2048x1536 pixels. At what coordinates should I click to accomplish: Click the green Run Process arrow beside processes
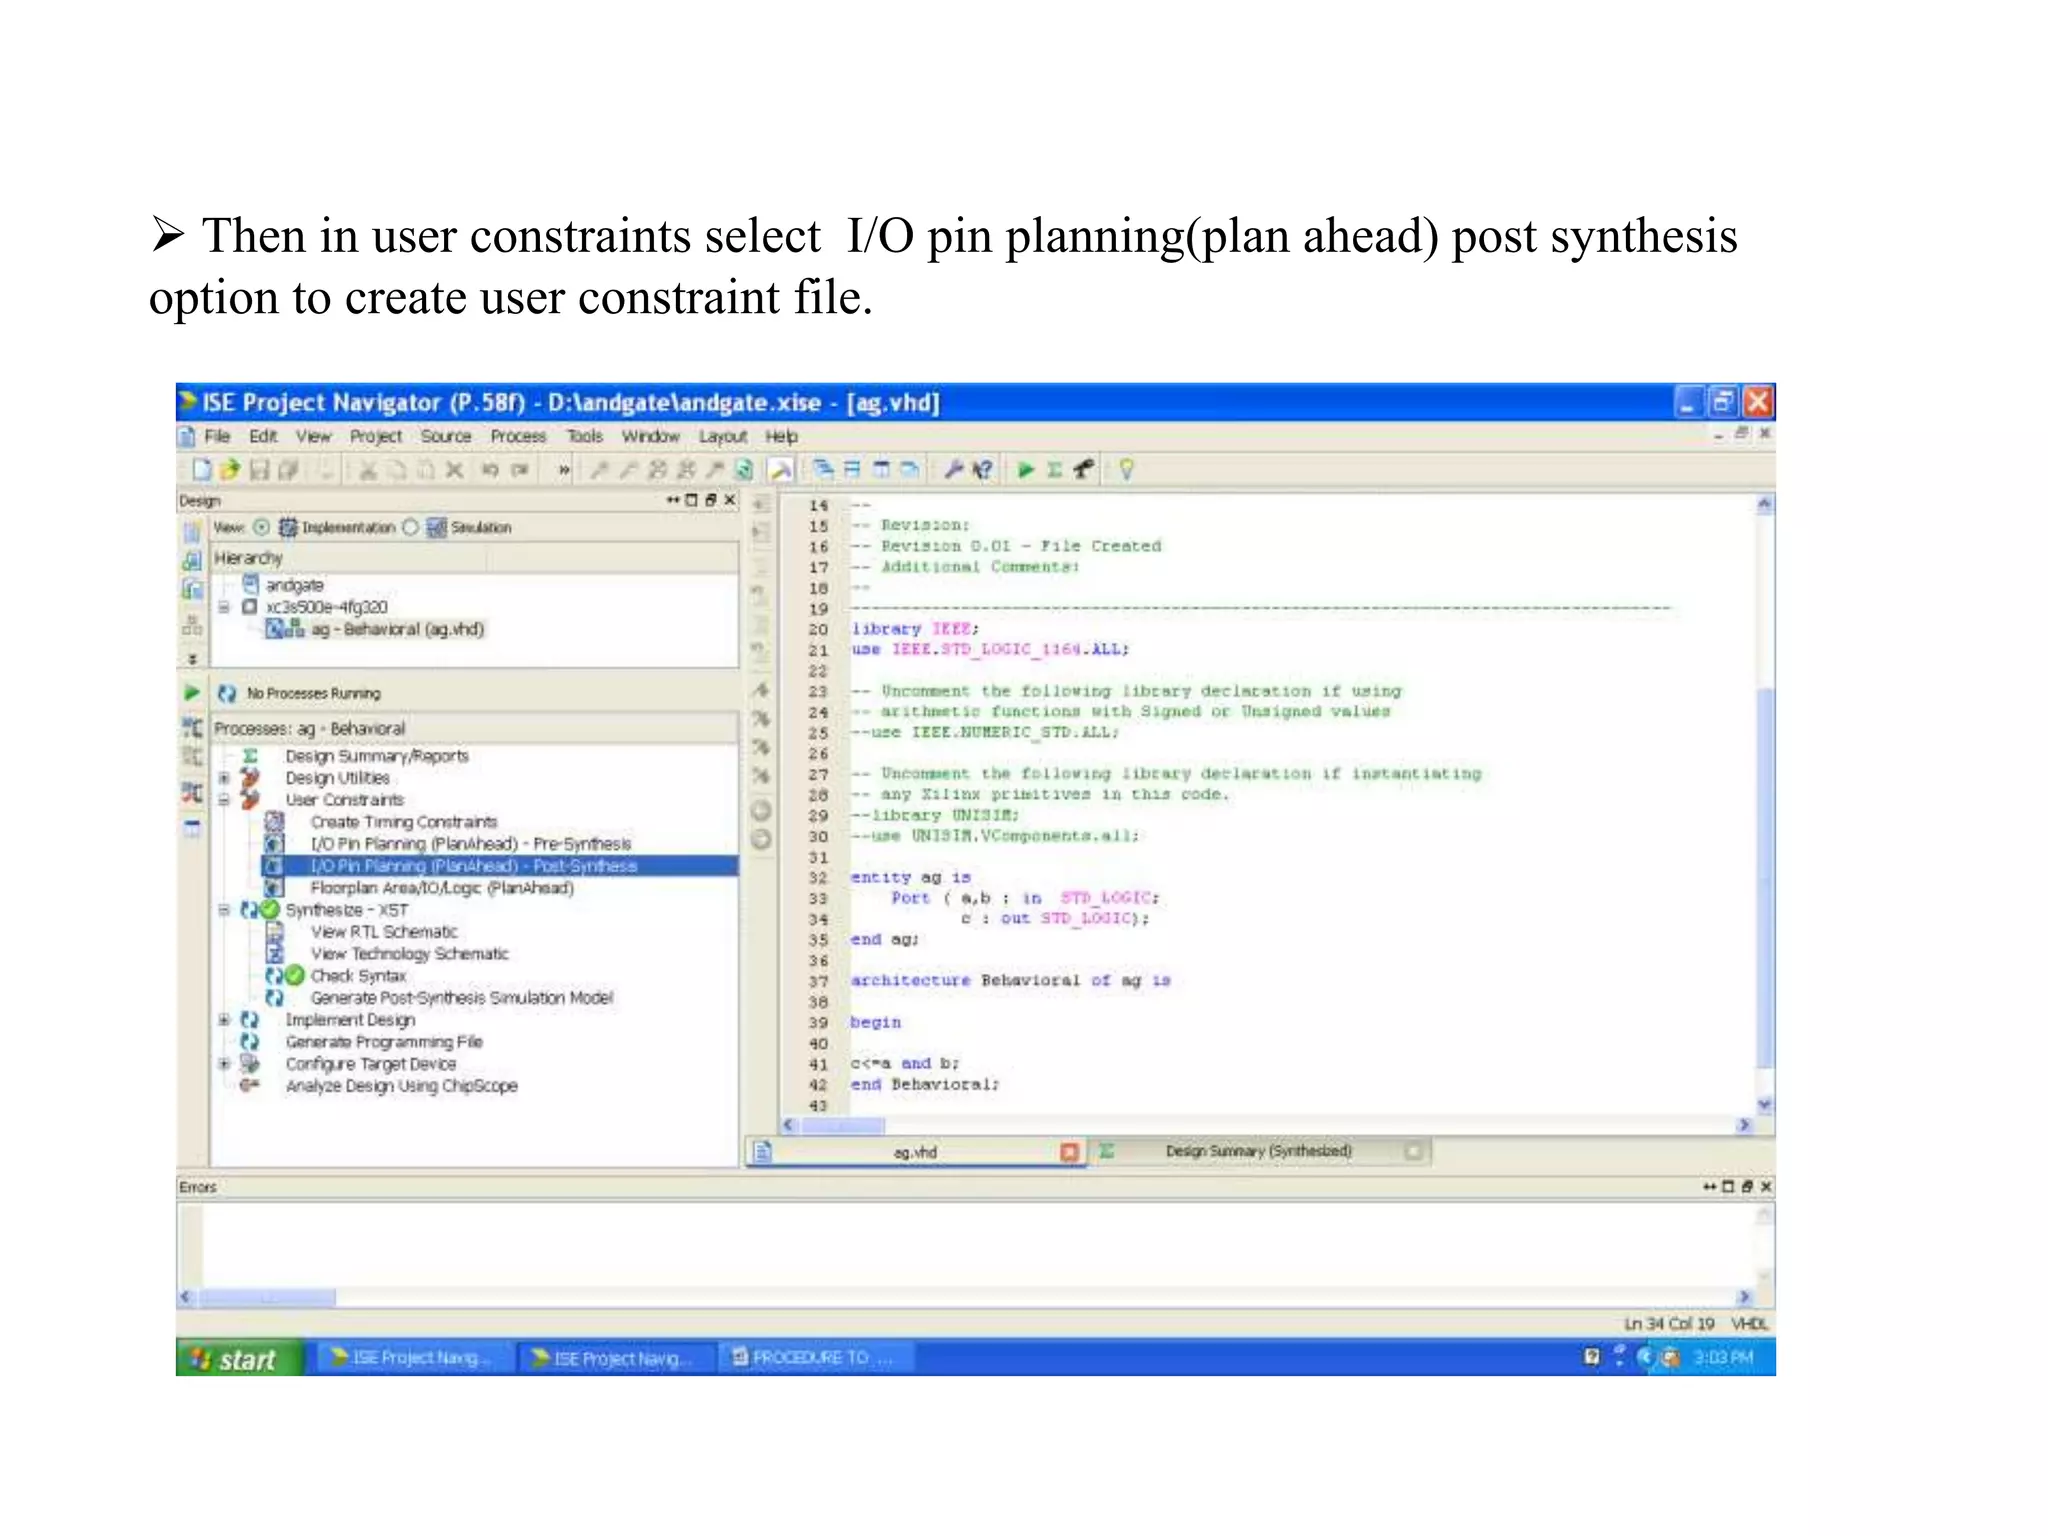click(x=192, y=692)
